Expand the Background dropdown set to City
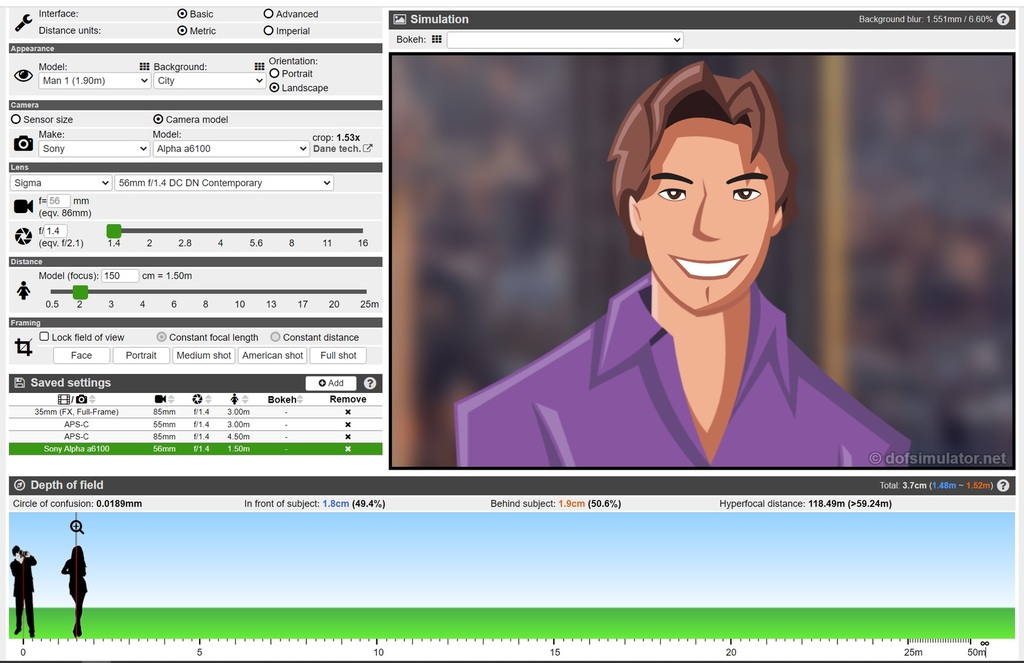Screen dimensions: 1024x663 coord(209,81)
